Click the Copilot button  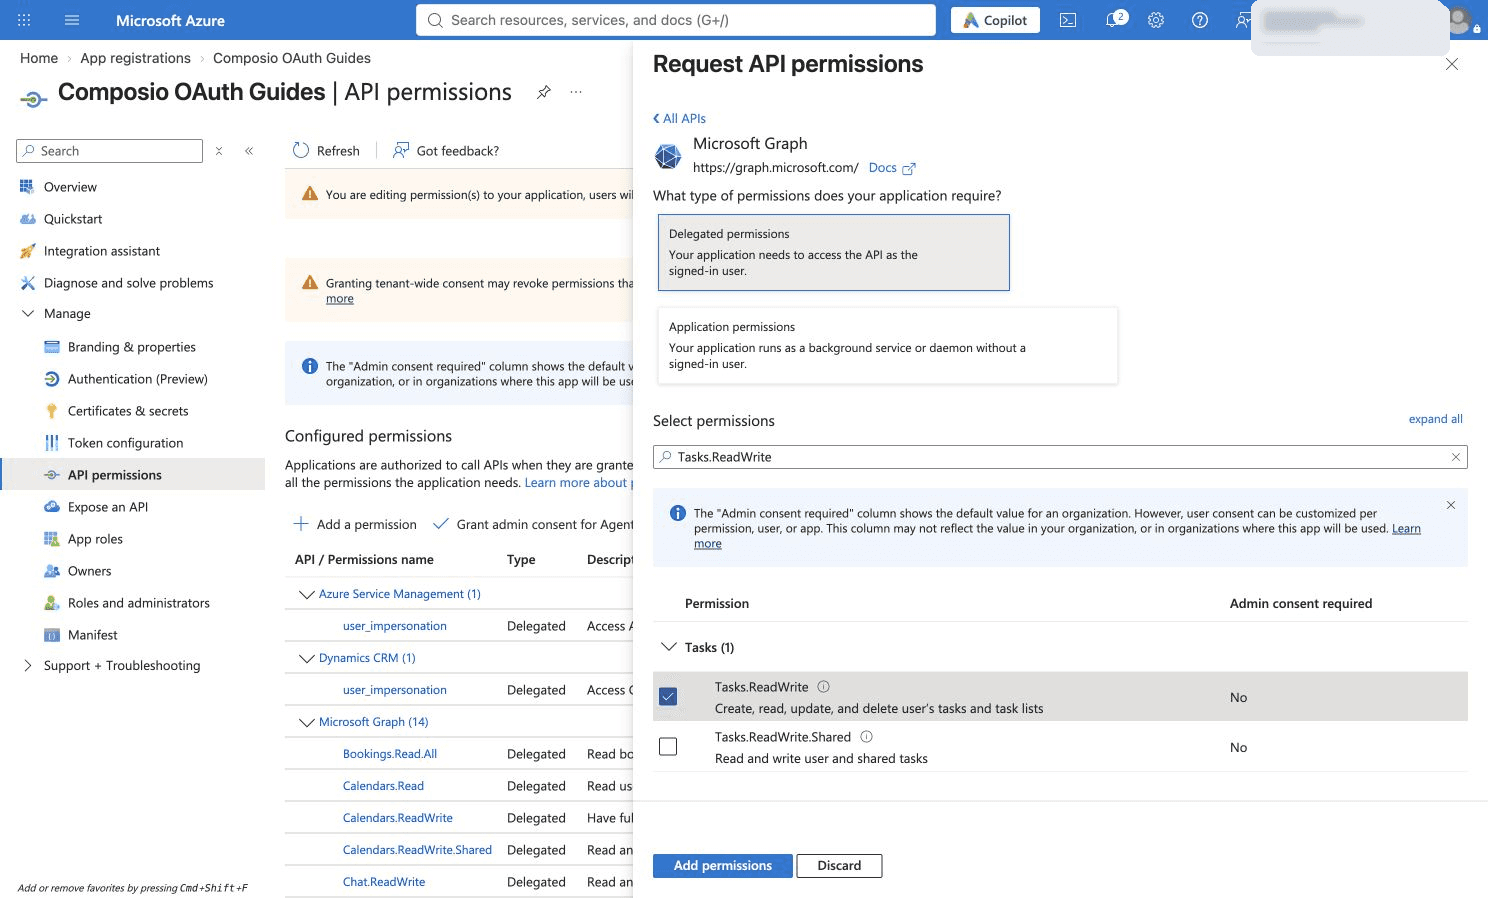coord(995,20)
